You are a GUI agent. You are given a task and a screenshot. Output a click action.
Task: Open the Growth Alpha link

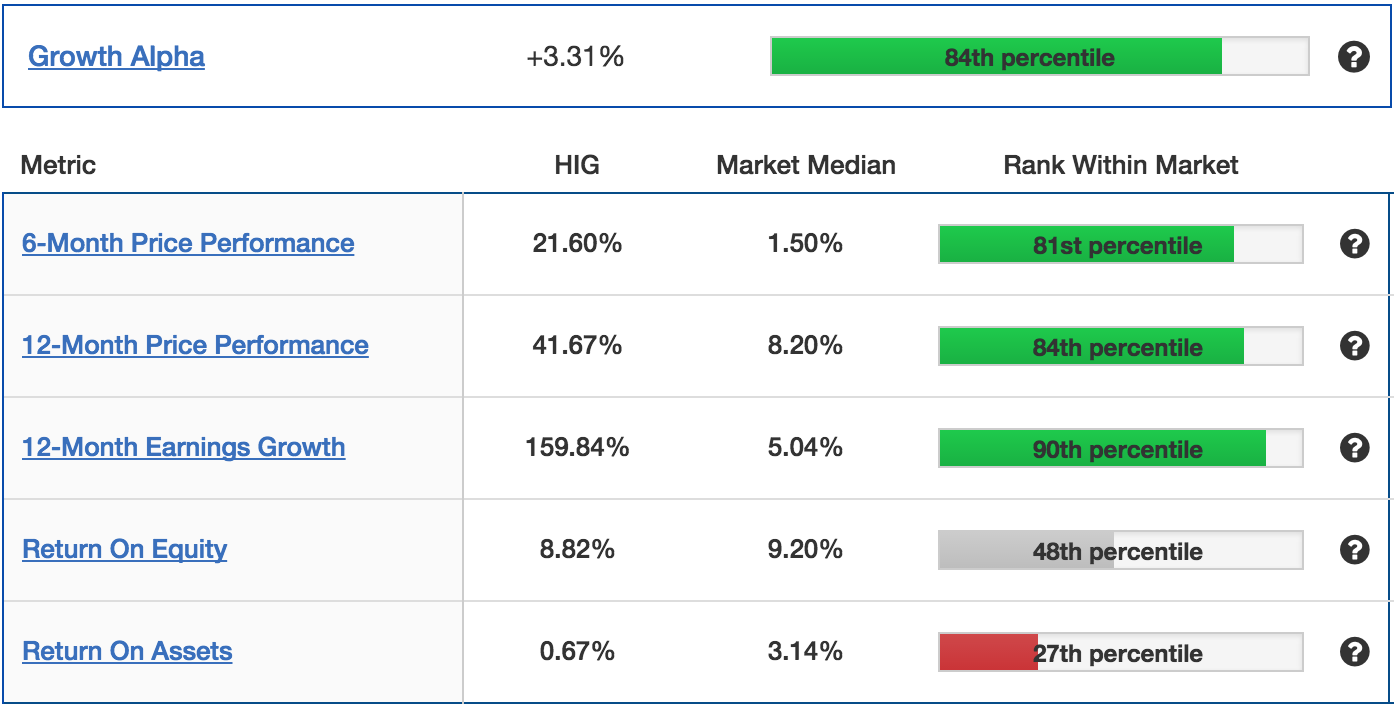114,57
